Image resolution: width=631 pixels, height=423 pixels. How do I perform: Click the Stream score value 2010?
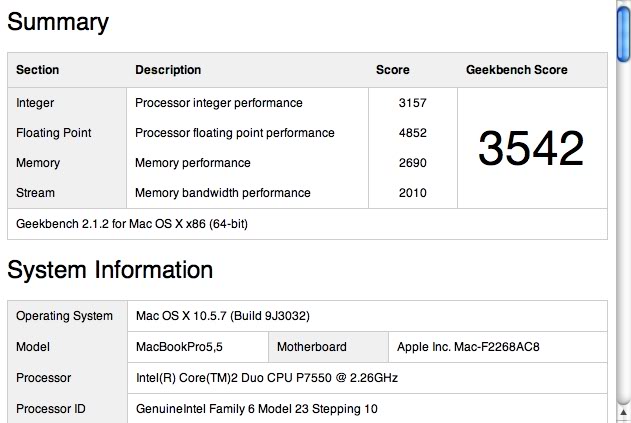(x=412, y=193)
